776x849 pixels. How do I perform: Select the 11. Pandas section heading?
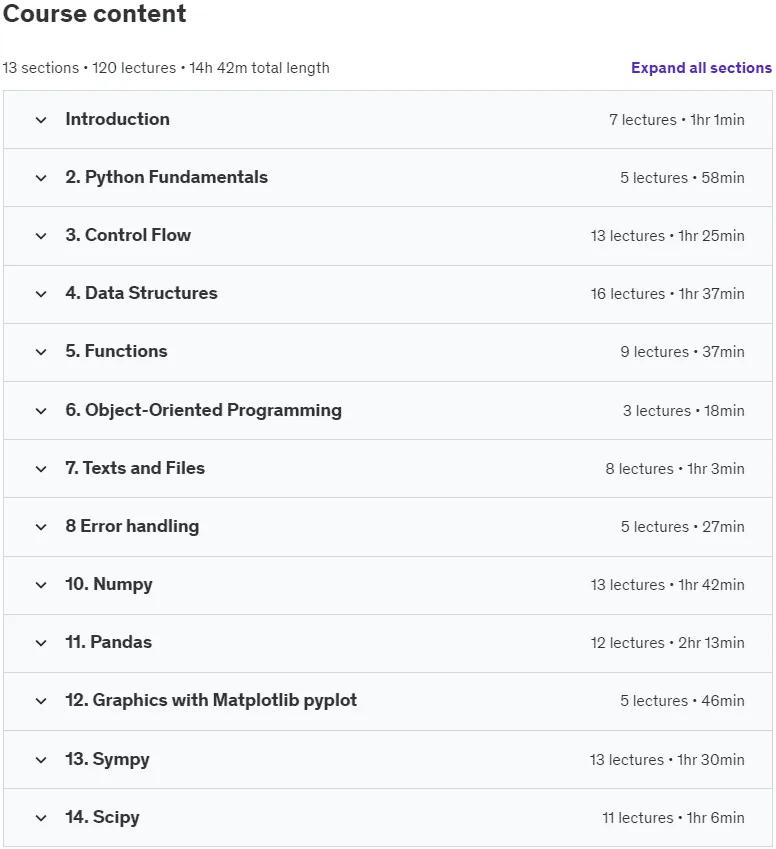click(x=108, y=642)
